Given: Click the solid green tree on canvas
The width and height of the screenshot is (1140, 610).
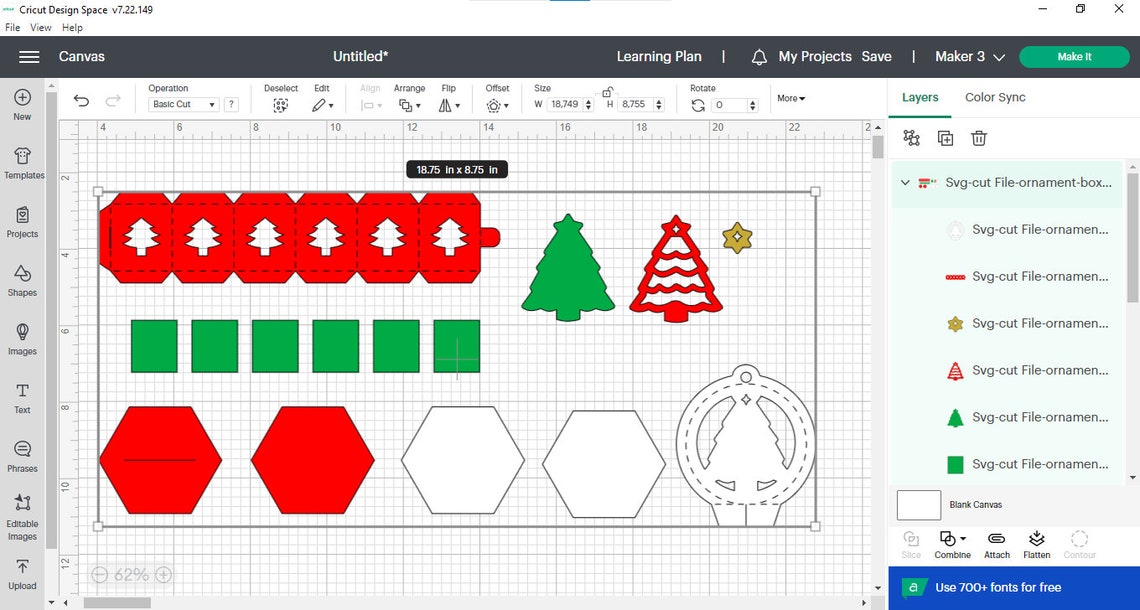Looking at the screenshot, I should click(x=568, y=269).
